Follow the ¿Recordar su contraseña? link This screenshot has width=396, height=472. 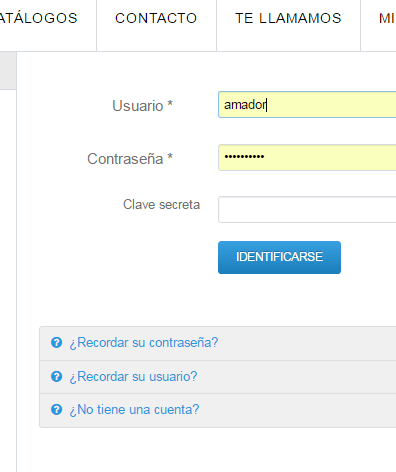tap(144, 343)
